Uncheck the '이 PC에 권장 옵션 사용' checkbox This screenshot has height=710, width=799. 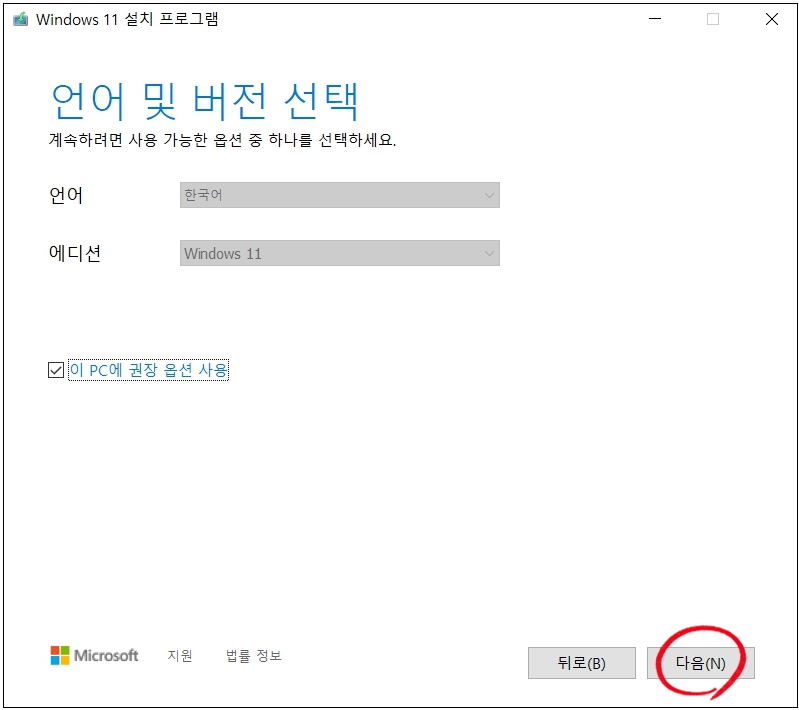[56, 370]
